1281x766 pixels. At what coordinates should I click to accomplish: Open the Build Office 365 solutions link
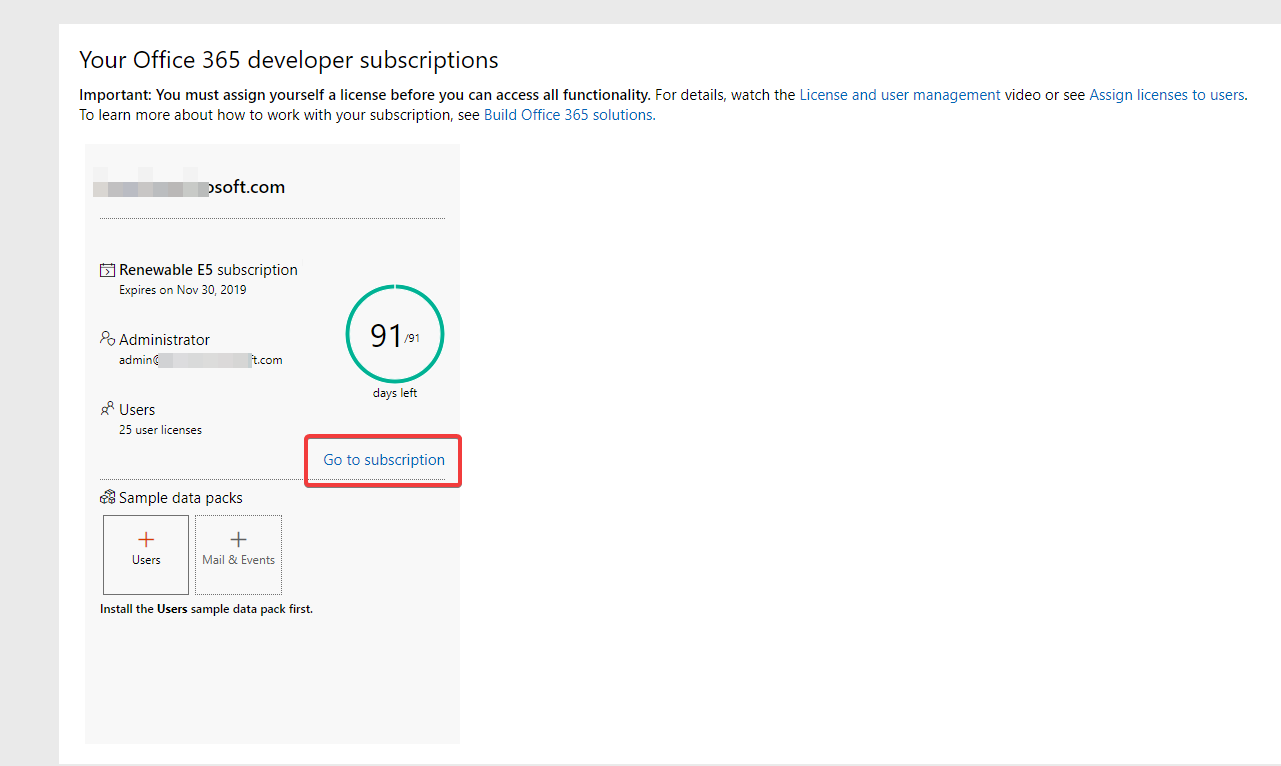(x=569, y=115)
